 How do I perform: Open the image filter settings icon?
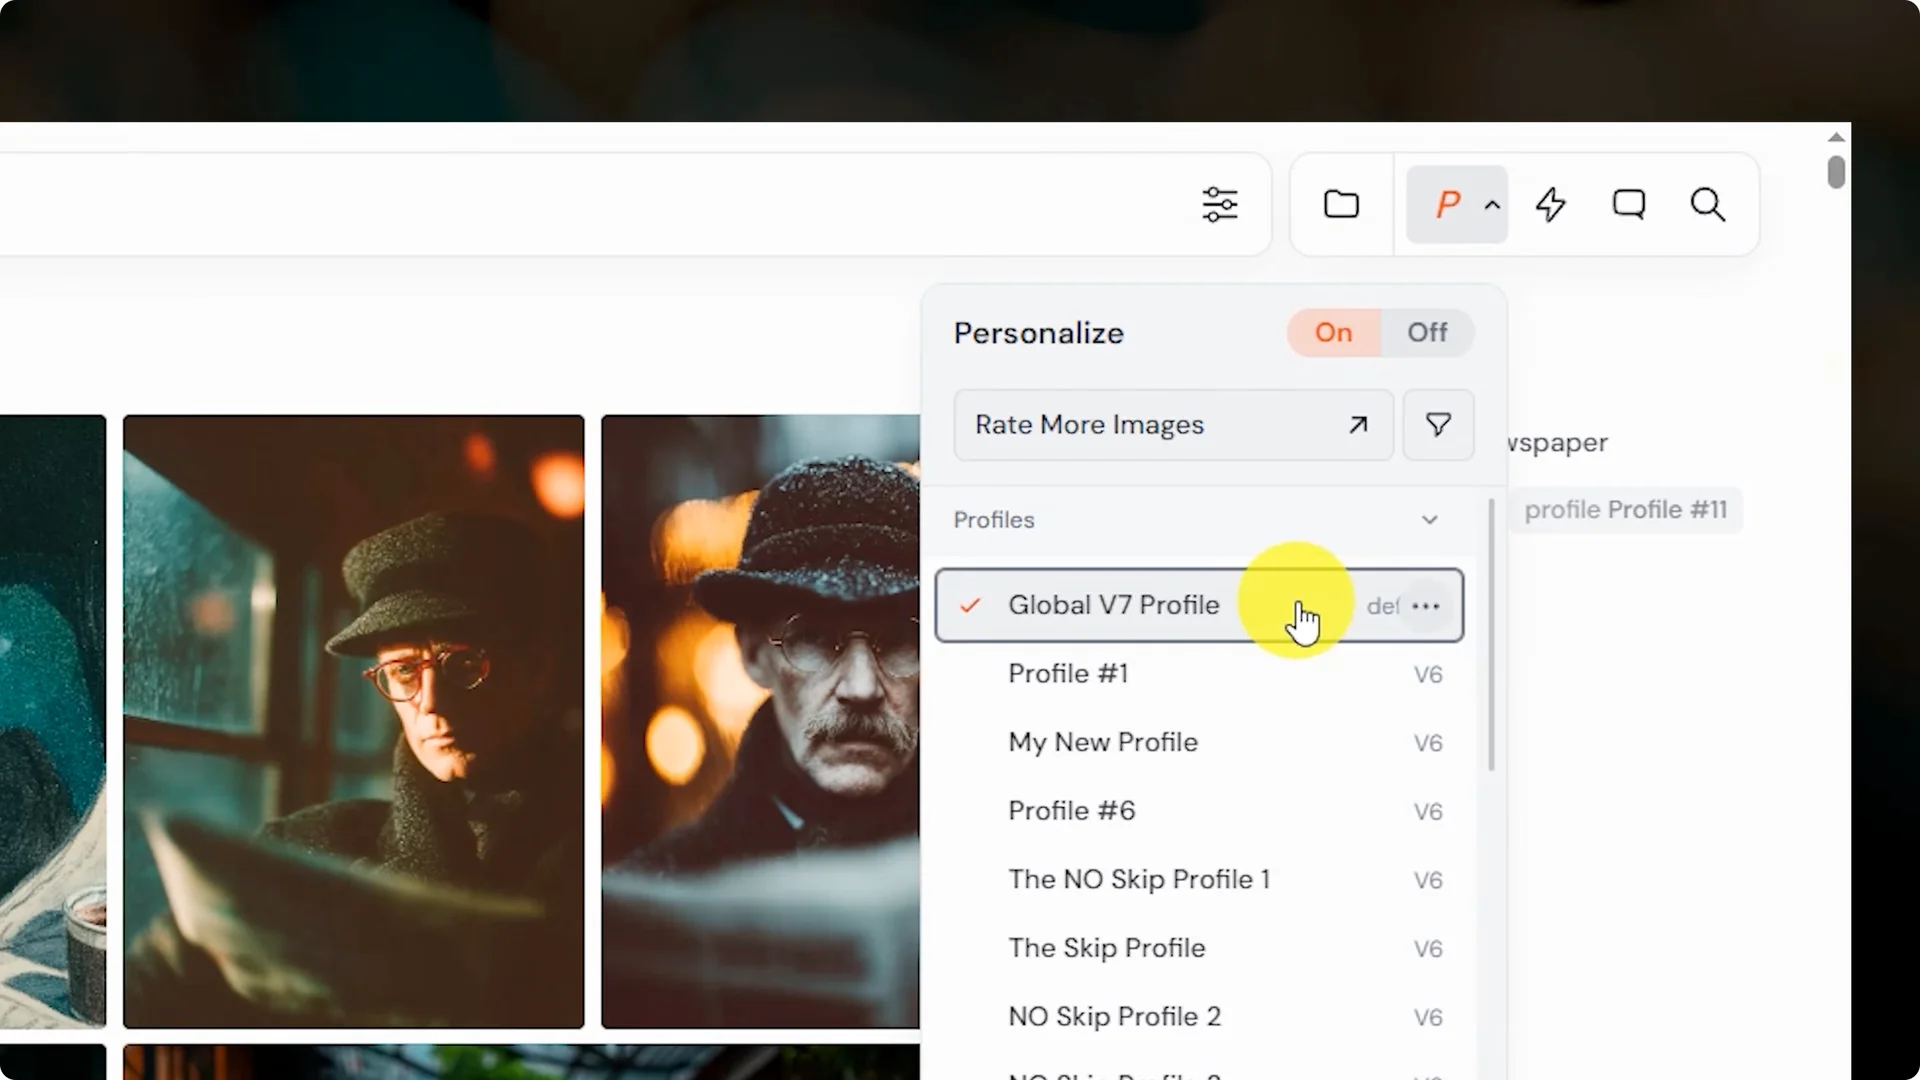tap(1220, 204)
